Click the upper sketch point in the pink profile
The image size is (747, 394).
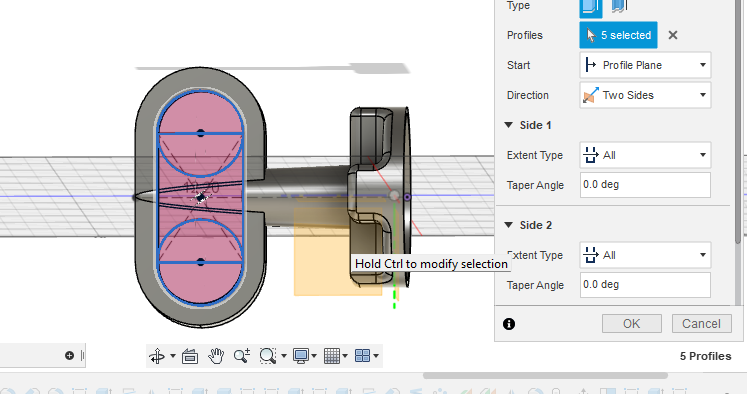(201, 132)
